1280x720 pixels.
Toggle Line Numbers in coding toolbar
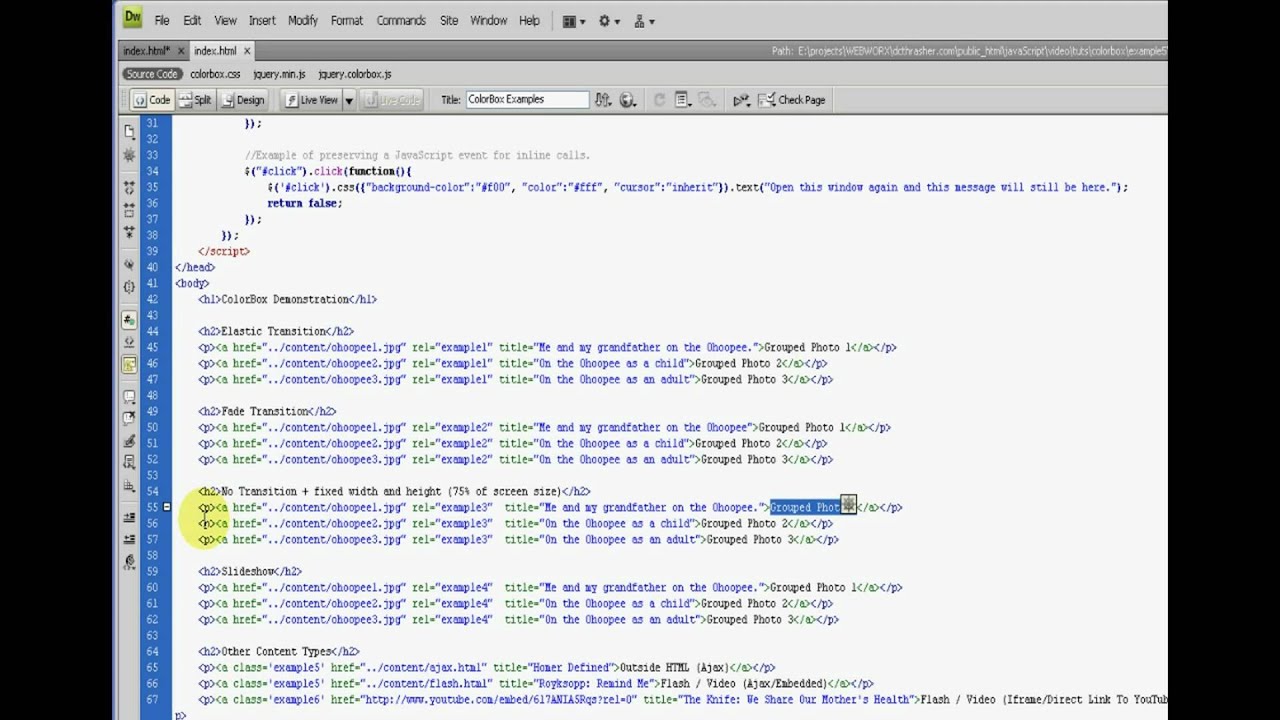click(x=129, y=320)
